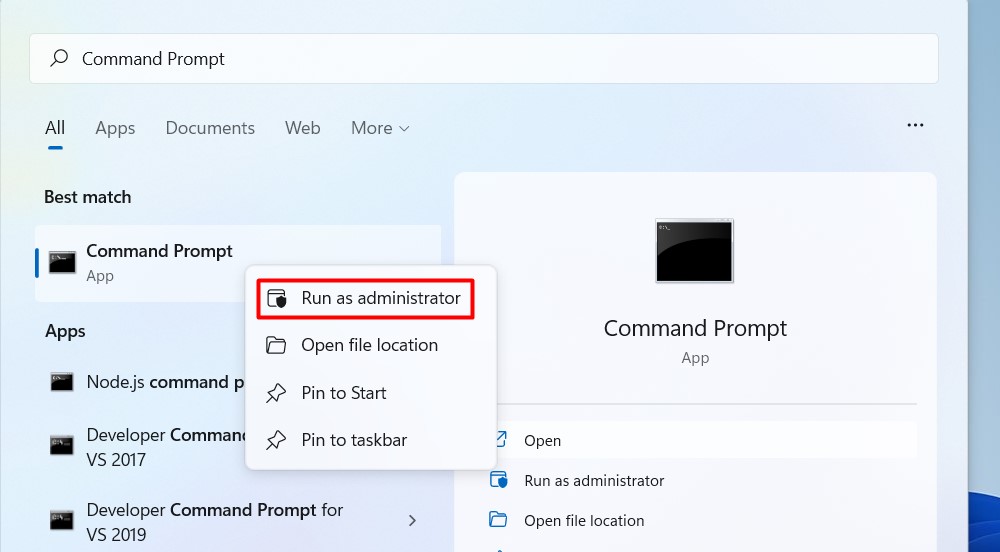
Task: Choose Pin to taskbar in context menu
Action: point(371,440)
